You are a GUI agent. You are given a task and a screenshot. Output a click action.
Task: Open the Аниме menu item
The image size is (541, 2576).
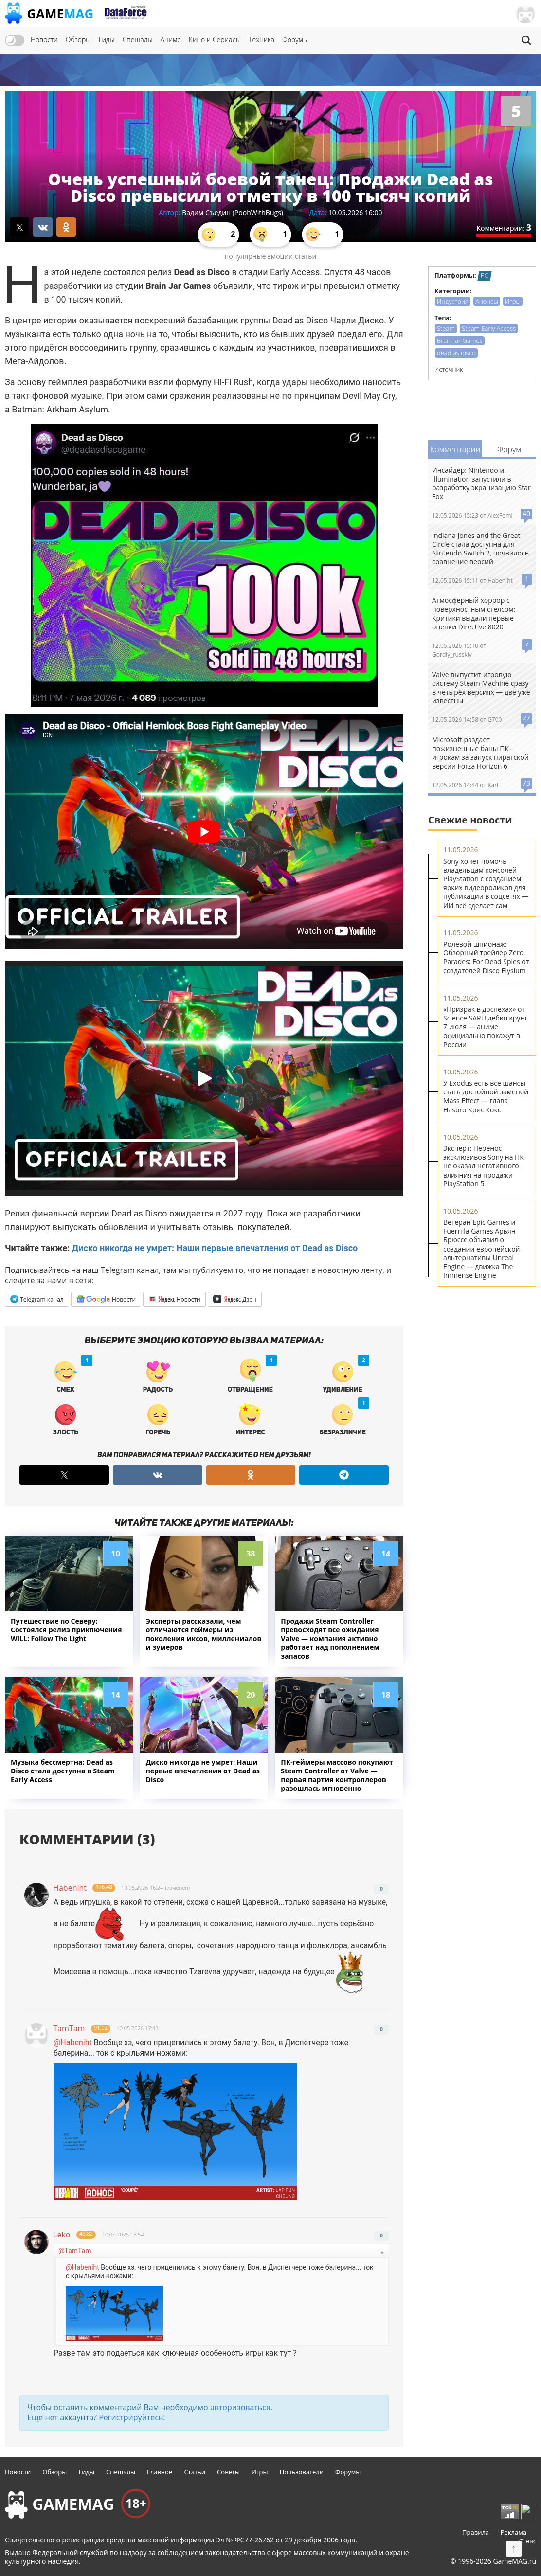pyautogui.click(x=171, y=40)
